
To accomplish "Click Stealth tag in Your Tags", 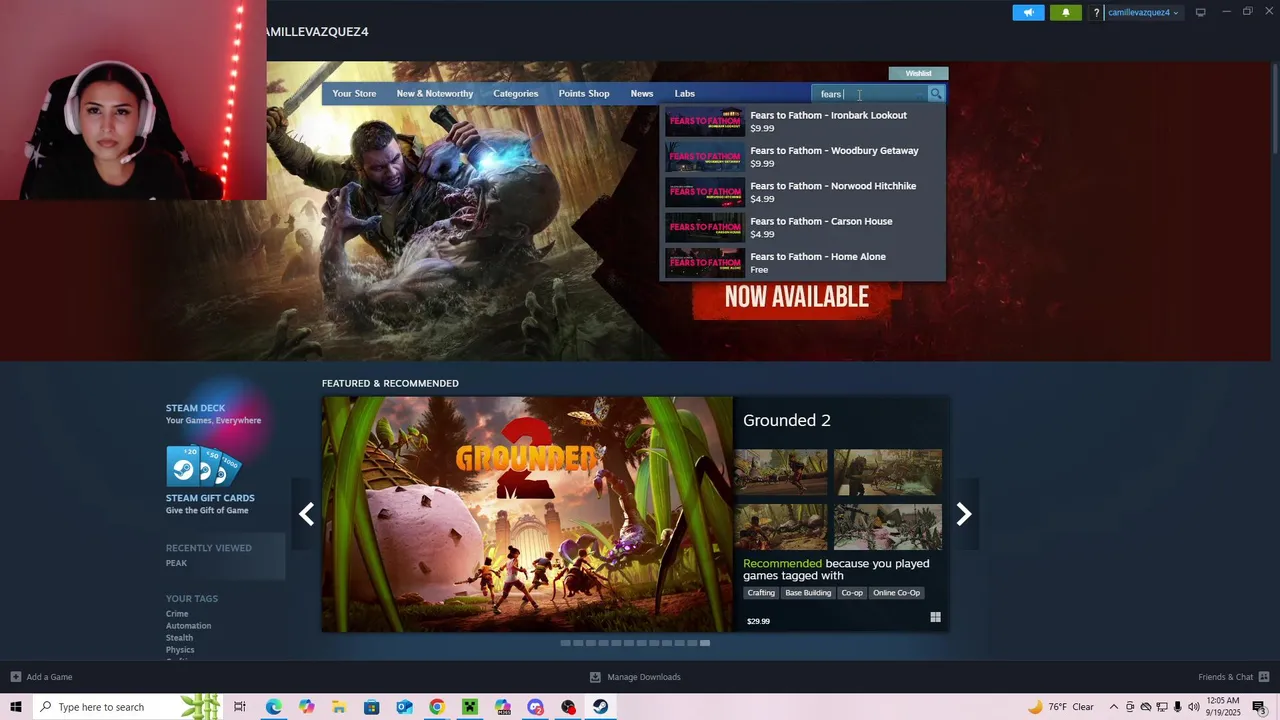I will pyautogui.click(x=179, y=638).
